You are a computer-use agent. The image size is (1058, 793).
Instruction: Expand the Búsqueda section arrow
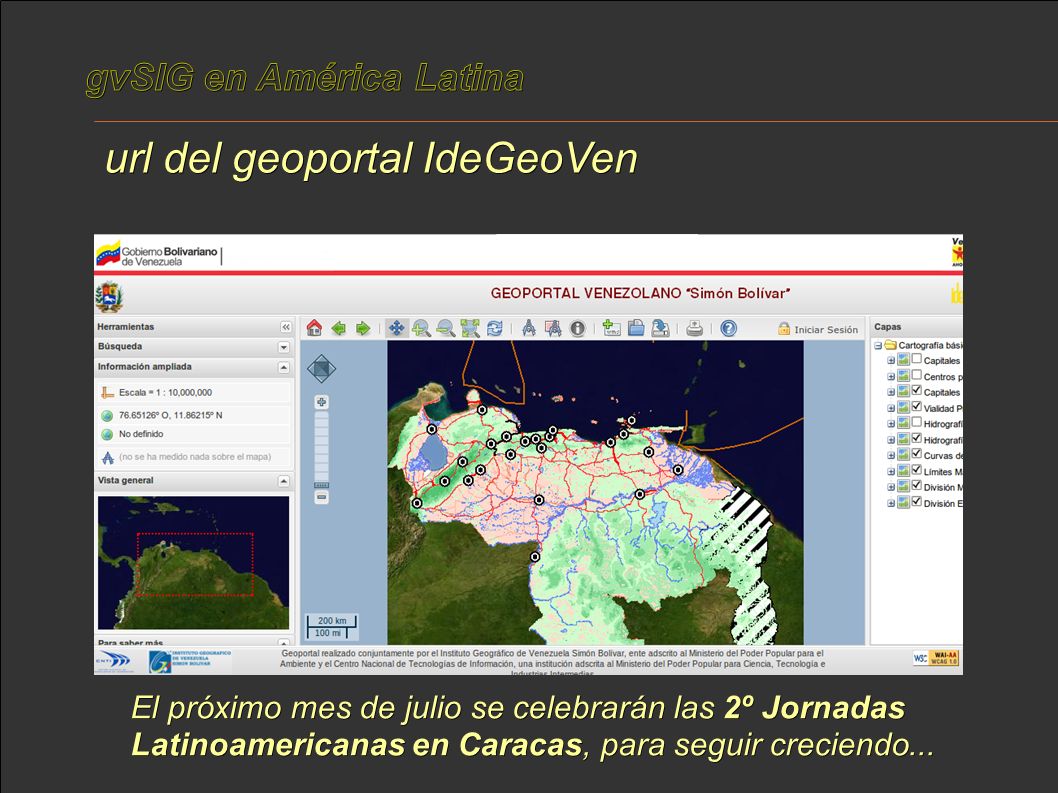[x=284, y=347]
